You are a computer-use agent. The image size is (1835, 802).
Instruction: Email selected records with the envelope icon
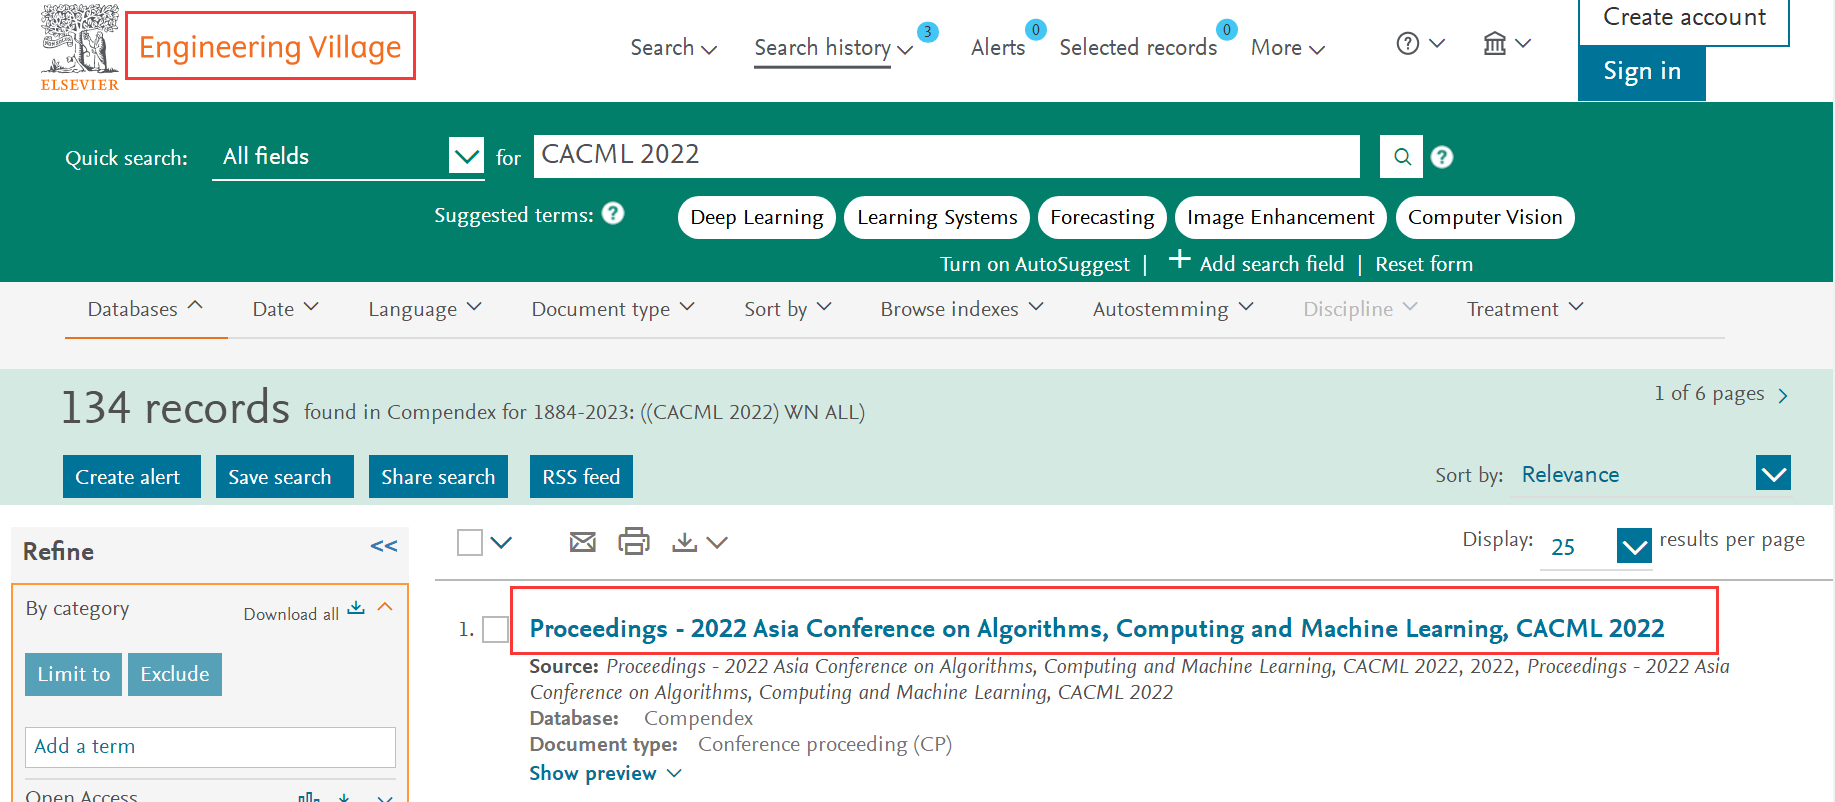coord(583,542)
